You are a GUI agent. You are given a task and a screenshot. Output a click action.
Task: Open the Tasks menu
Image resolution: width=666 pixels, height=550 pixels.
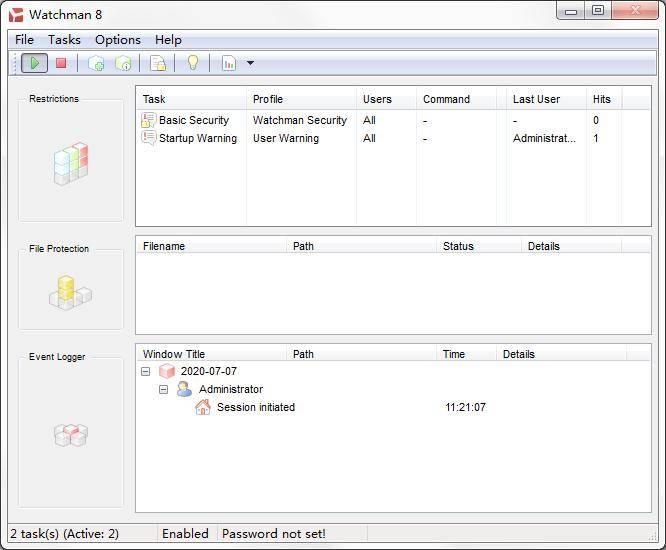[64, 40]
